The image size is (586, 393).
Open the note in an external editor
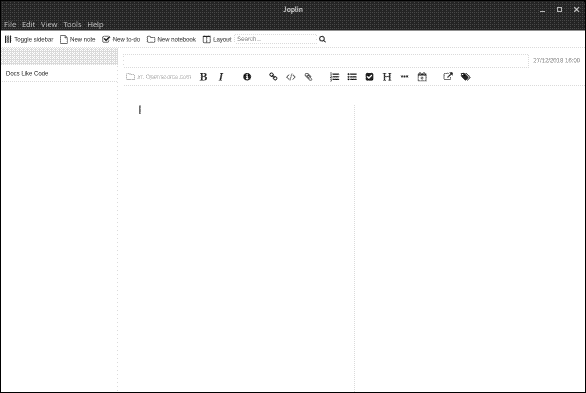[448, 76]
